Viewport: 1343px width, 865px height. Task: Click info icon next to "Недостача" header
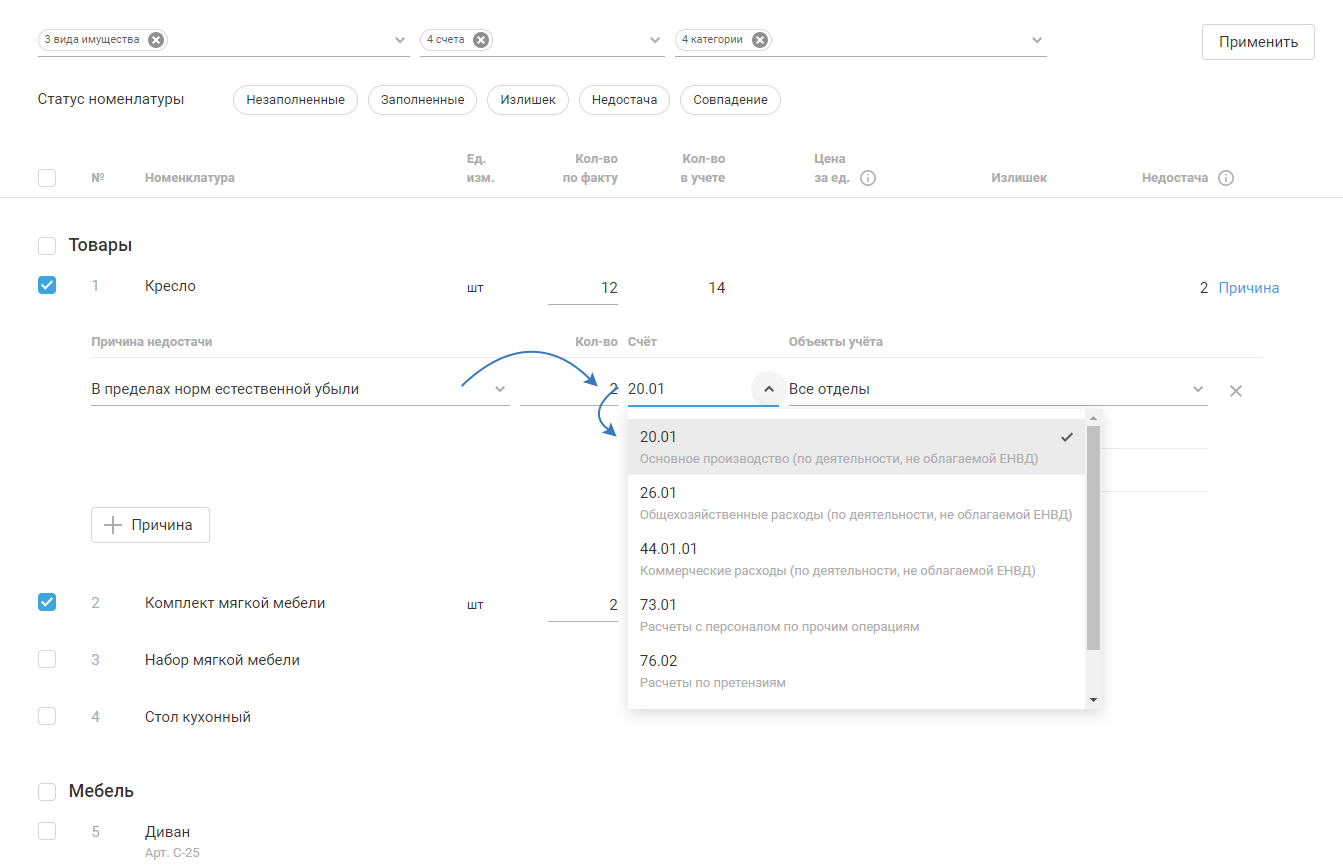click(1226, 179)
